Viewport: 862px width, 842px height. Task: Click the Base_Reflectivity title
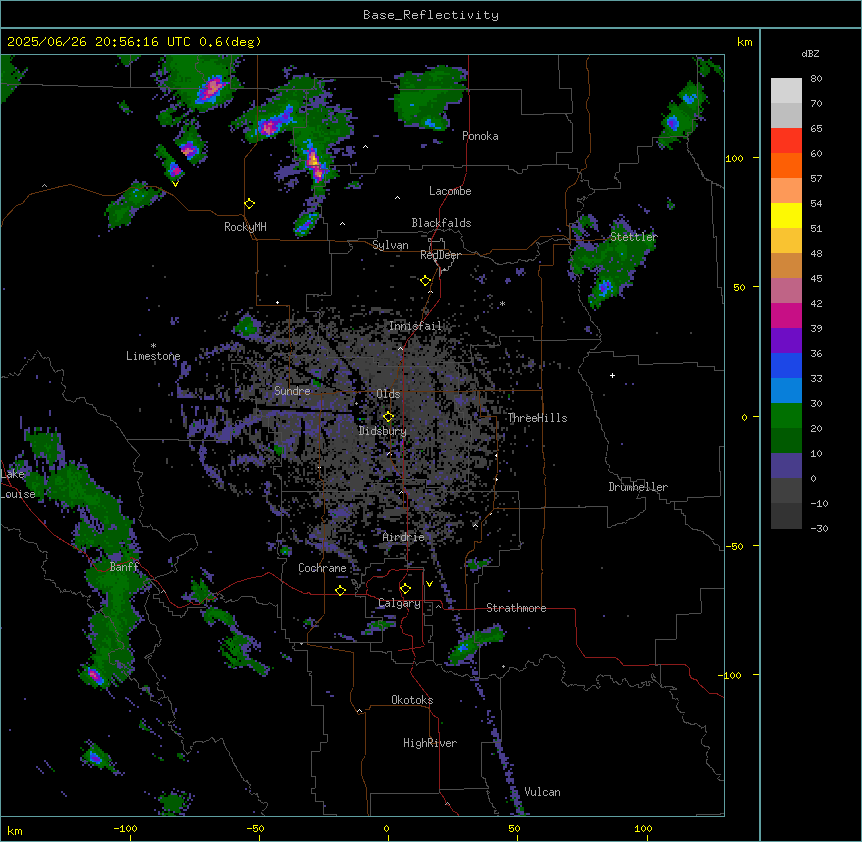431,15
